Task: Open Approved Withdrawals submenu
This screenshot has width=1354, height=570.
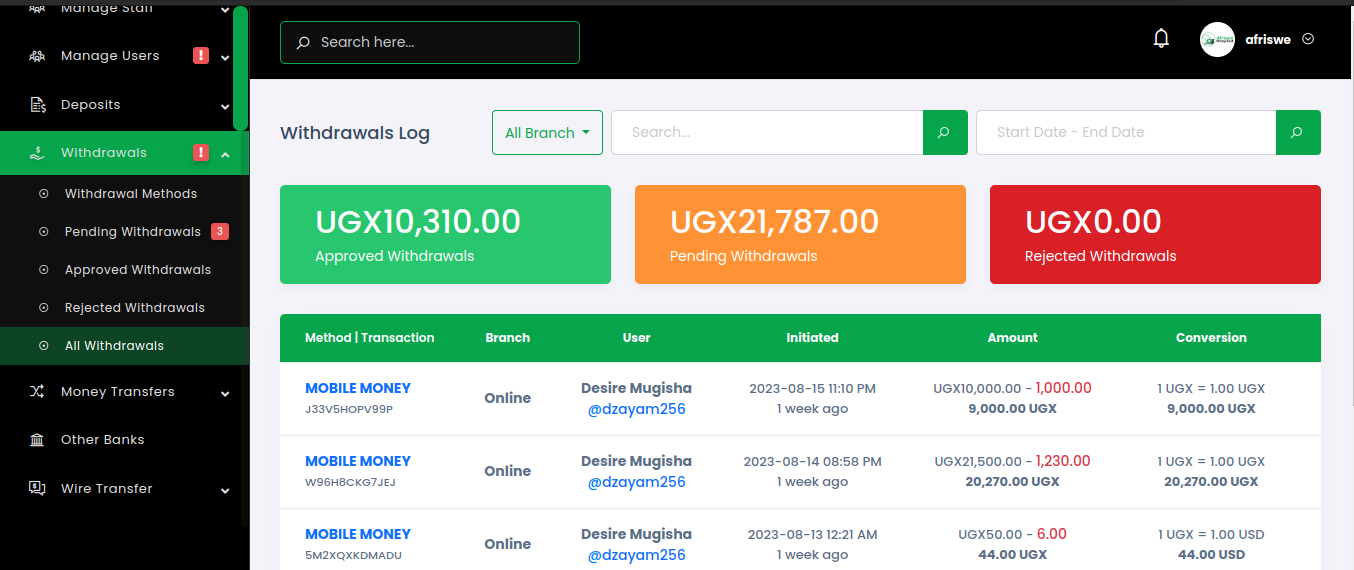Action: (x=138, y=270)
